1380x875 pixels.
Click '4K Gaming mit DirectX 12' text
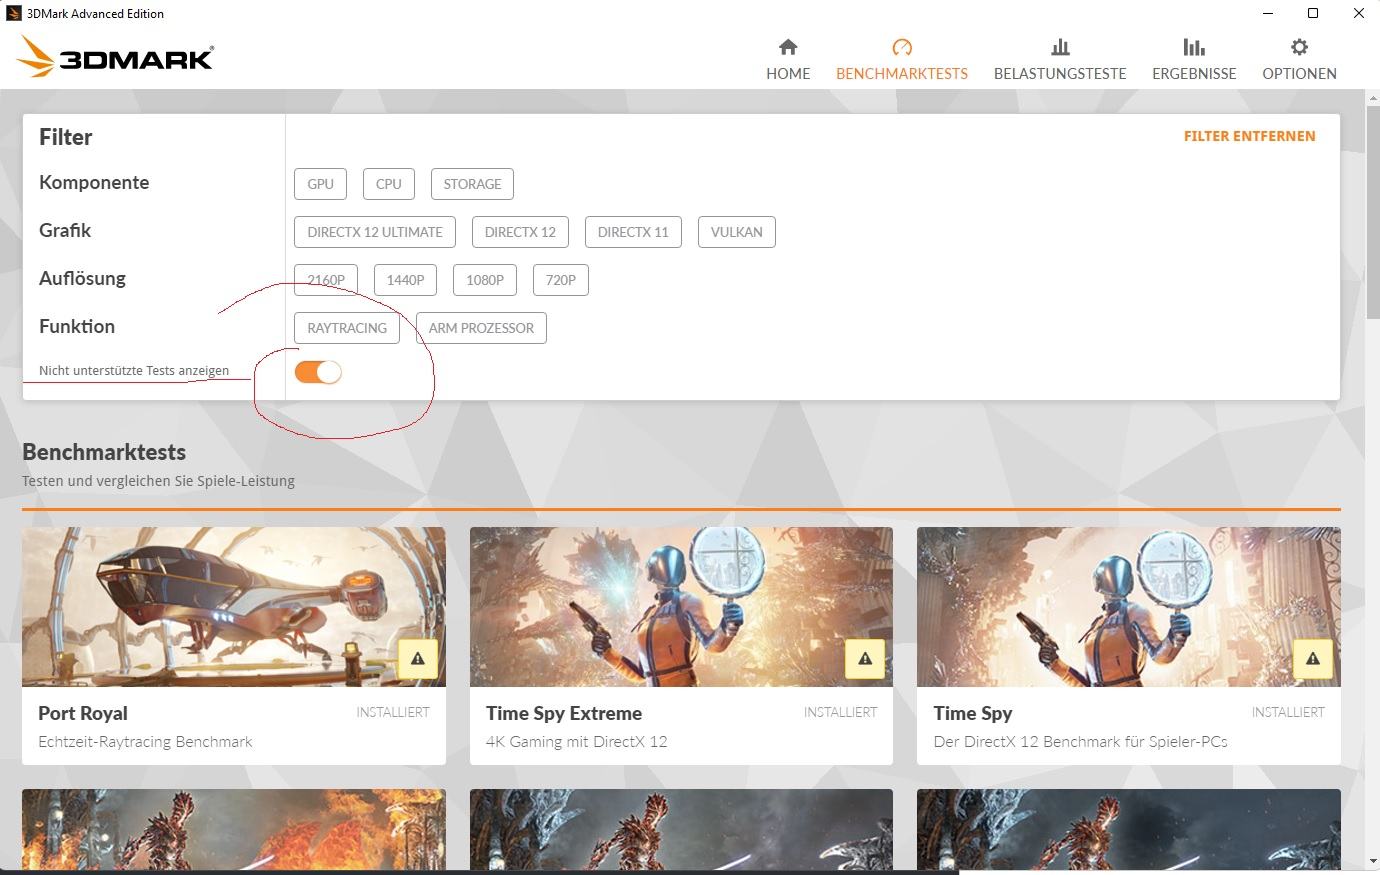click(x=576, y=742)
